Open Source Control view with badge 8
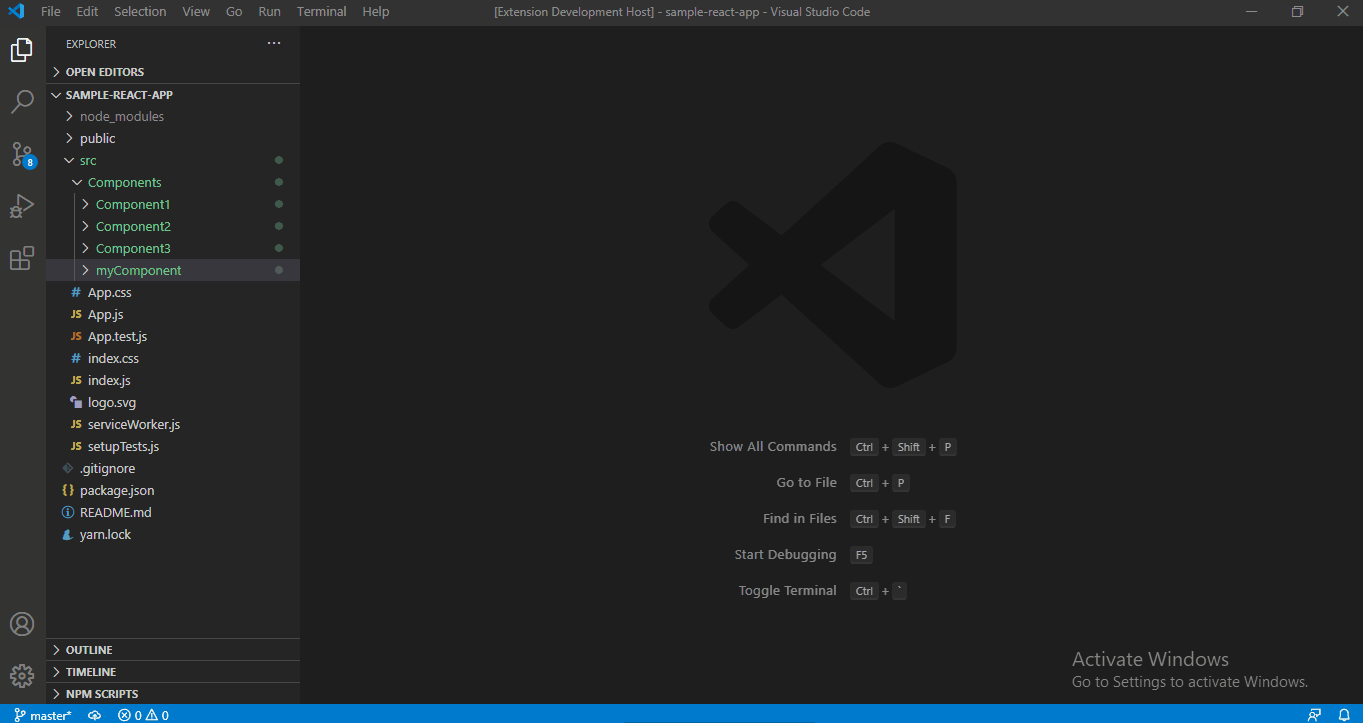This screenshot has height=723, width=1363. click(x=22, y=154)
